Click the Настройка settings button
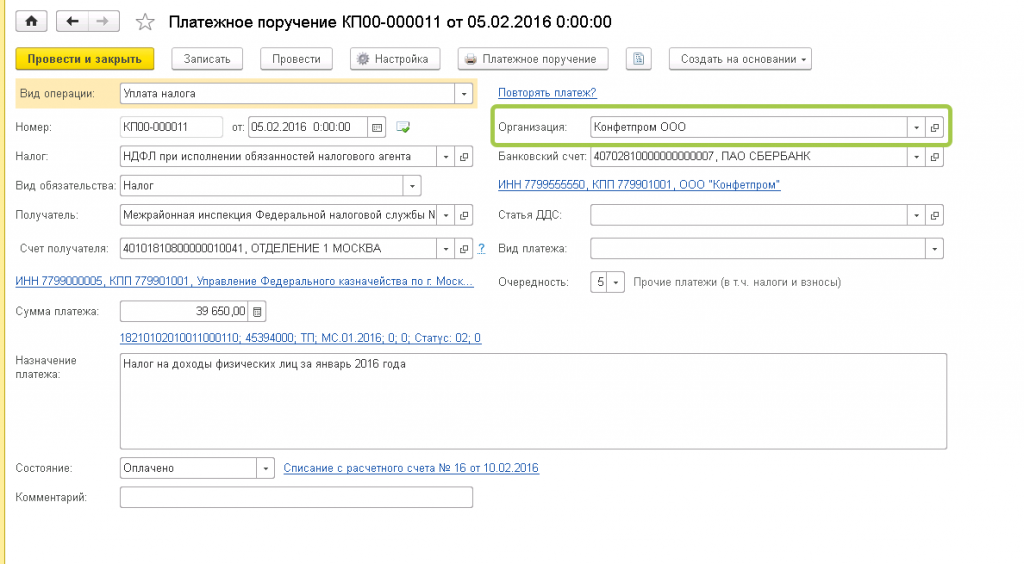This screenshot has height=564, width=1024. (393, 59)
